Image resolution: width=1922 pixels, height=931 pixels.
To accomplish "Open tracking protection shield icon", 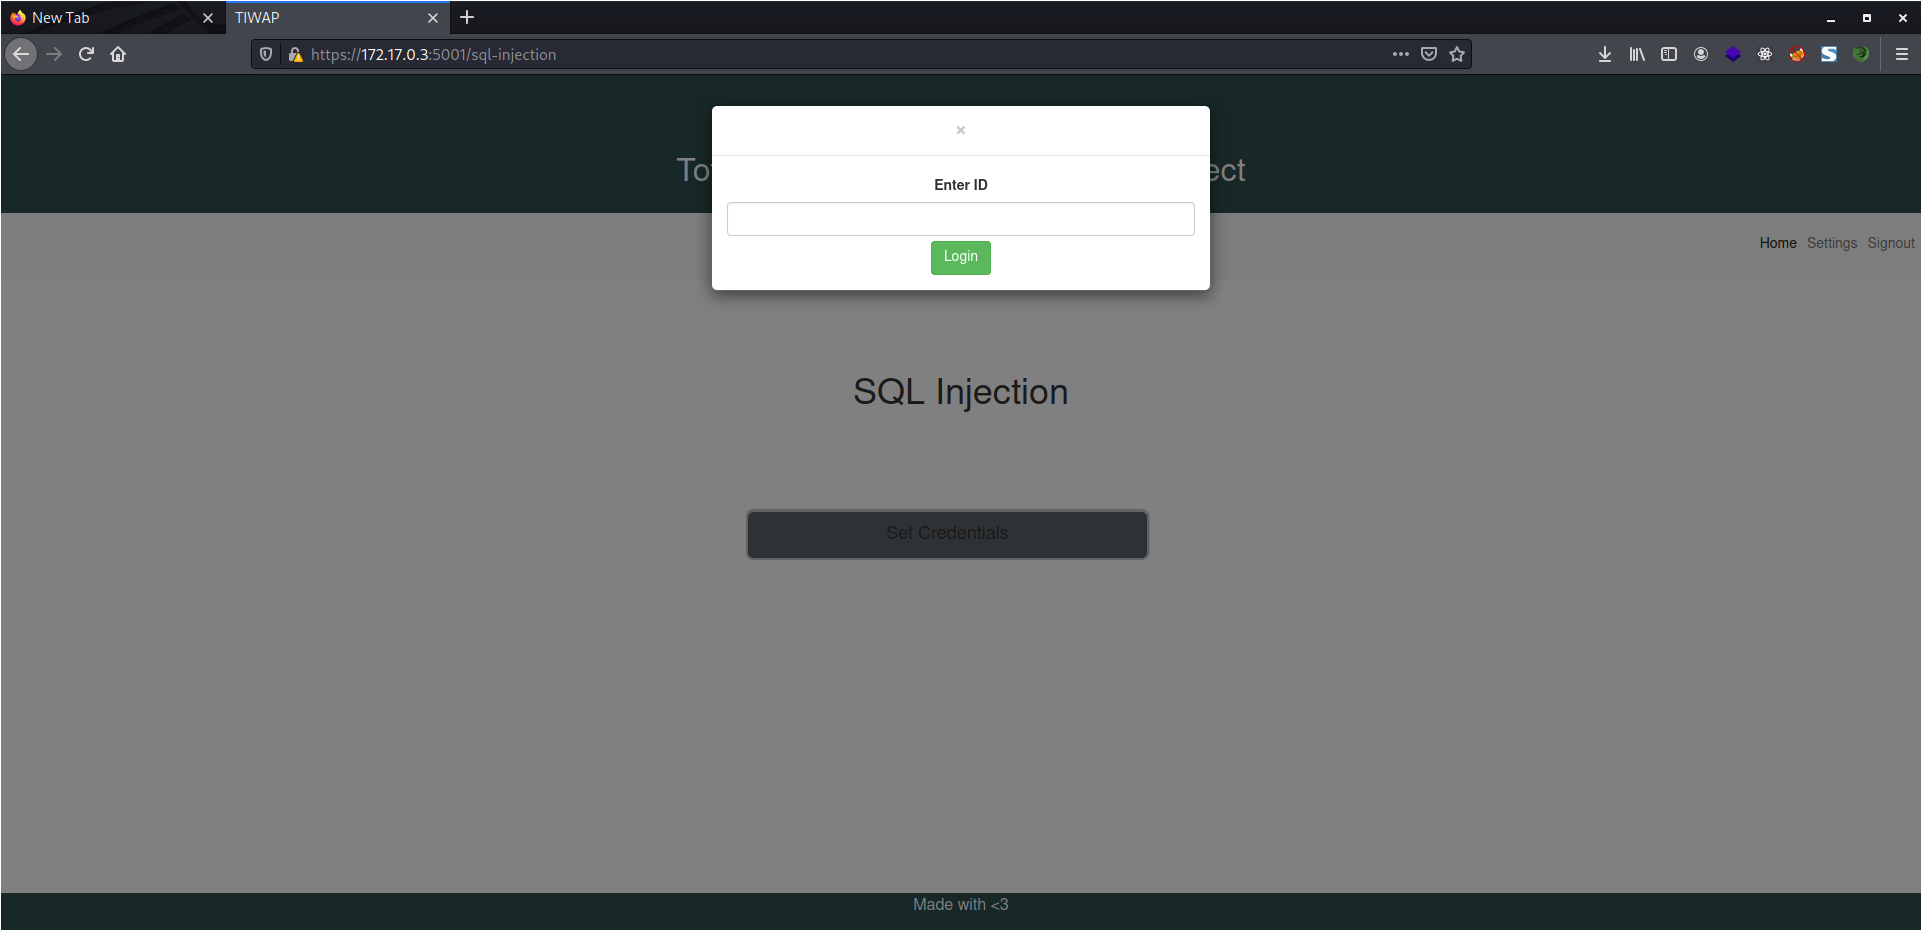I will click(x=266, y=55).
